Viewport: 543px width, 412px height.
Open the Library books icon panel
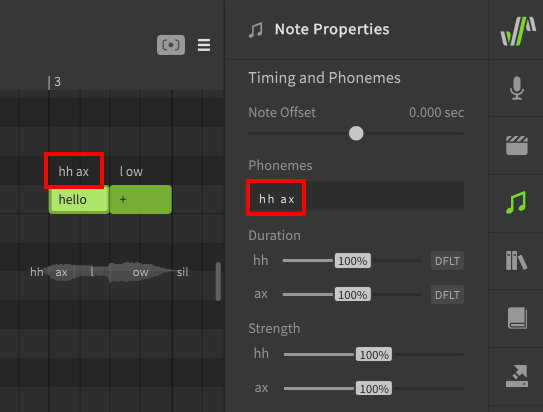pyautogui.click(x=516, y=260)
